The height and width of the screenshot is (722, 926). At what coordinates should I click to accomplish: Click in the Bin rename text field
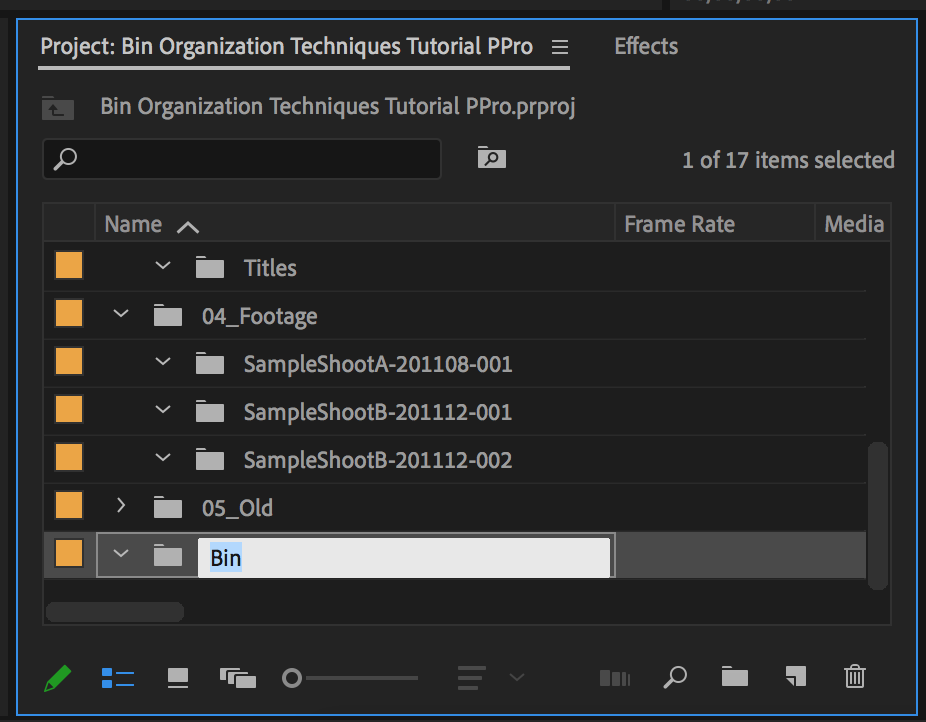tap(404, 557)
